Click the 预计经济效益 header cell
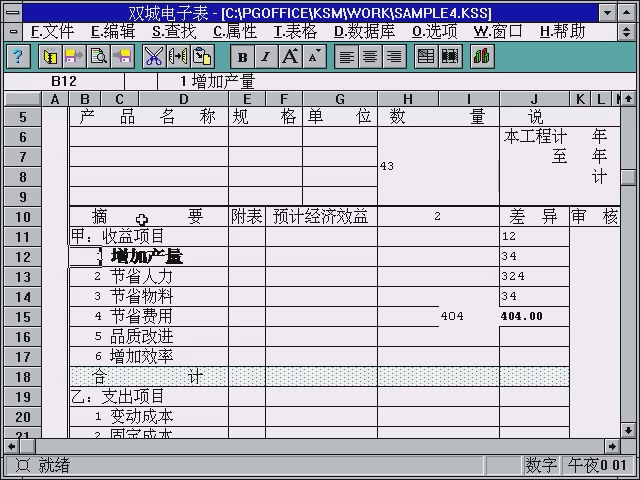The height and width of the screenshot is (480, 640). point(321,217)
